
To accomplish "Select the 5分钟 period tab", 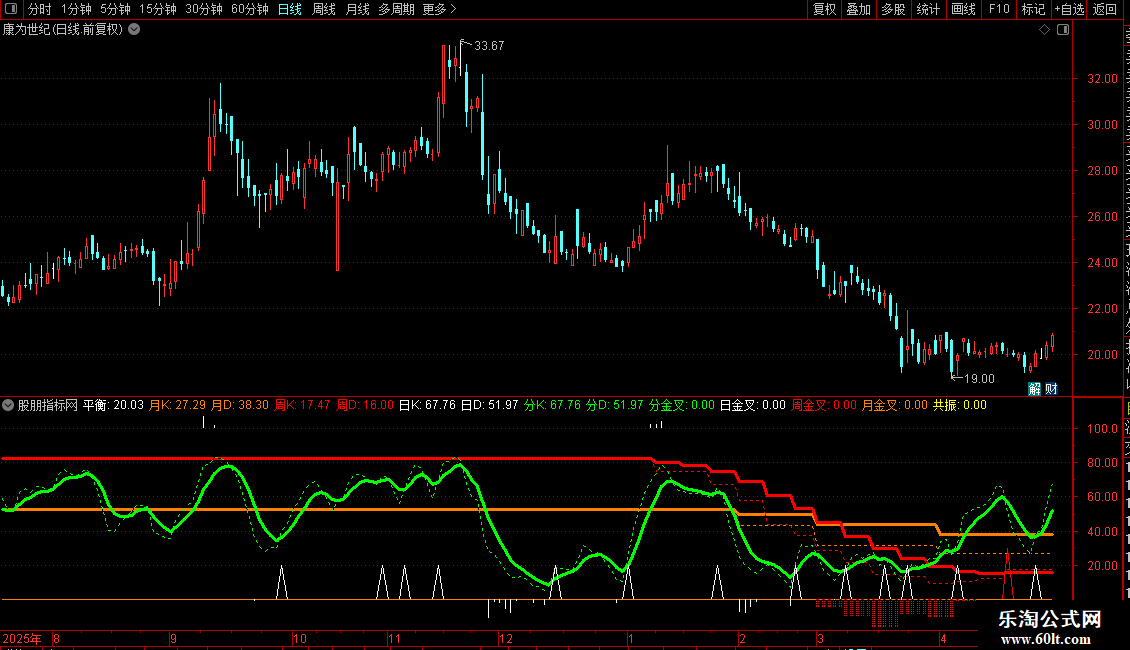I will tap(115, 9).
